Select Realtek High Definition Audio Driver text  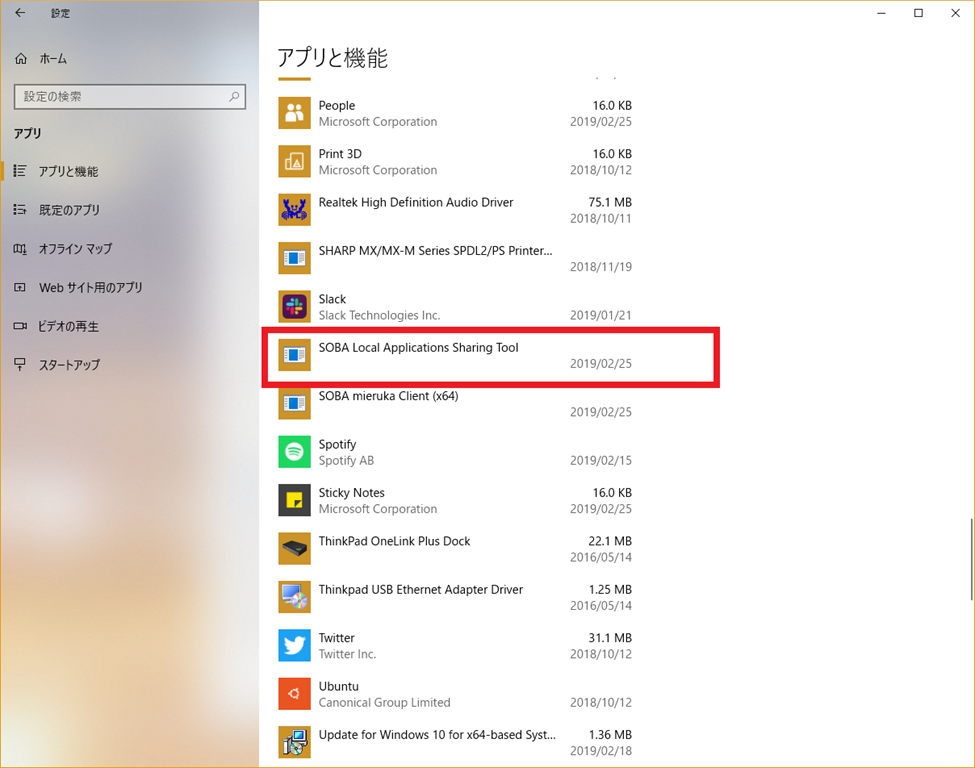click(x=415, y=202)
